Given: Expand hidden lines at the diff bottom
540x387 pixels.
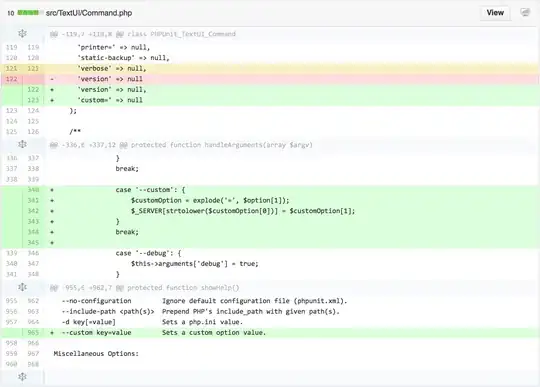Looking at the screenshot, I should (x=22, y=377).
